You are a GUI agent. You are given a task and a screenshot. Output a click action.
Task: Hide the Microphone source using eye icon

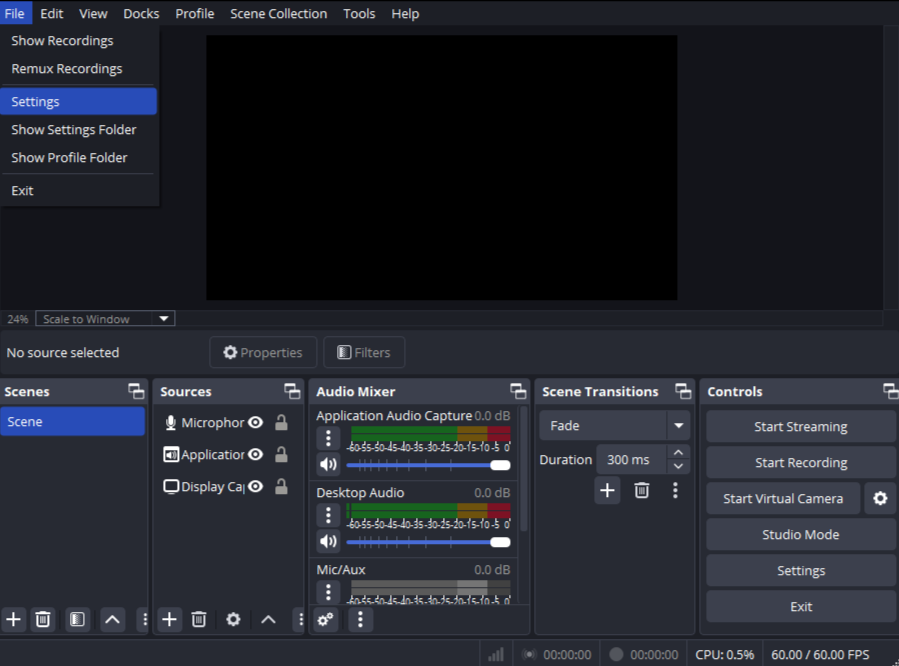[256, 423]
